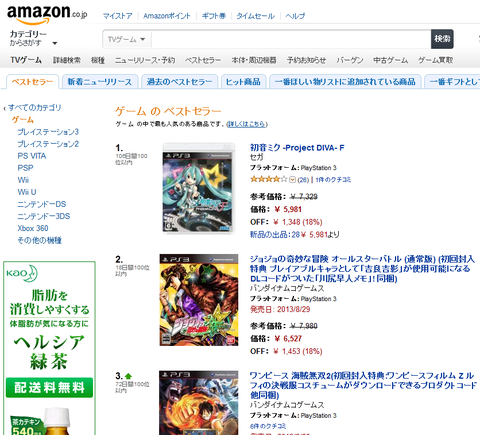Open the TVゲーム search category dropdown
Screen dimensions: 480x435
(x=127, y=39)
